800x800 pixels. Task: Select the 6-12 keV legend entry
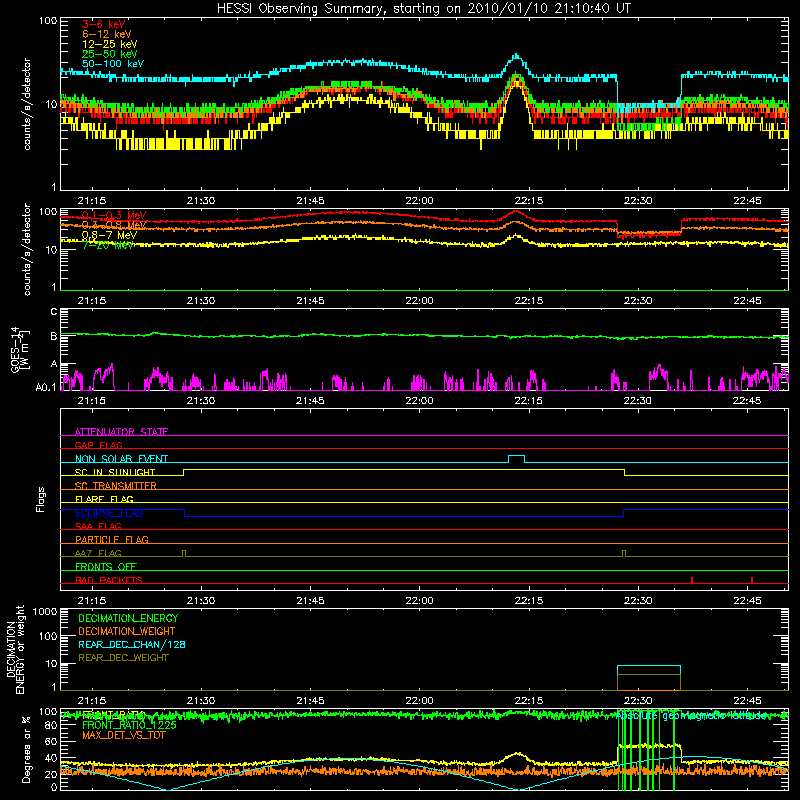pyautogui.click(x=107, y=34)
